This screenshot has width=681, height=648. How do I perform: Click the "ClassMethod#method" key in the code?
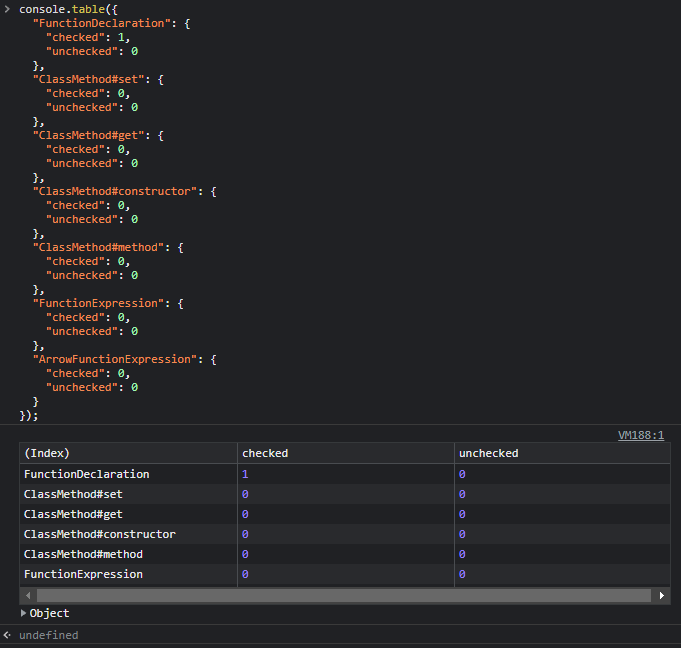pos(98,247)
